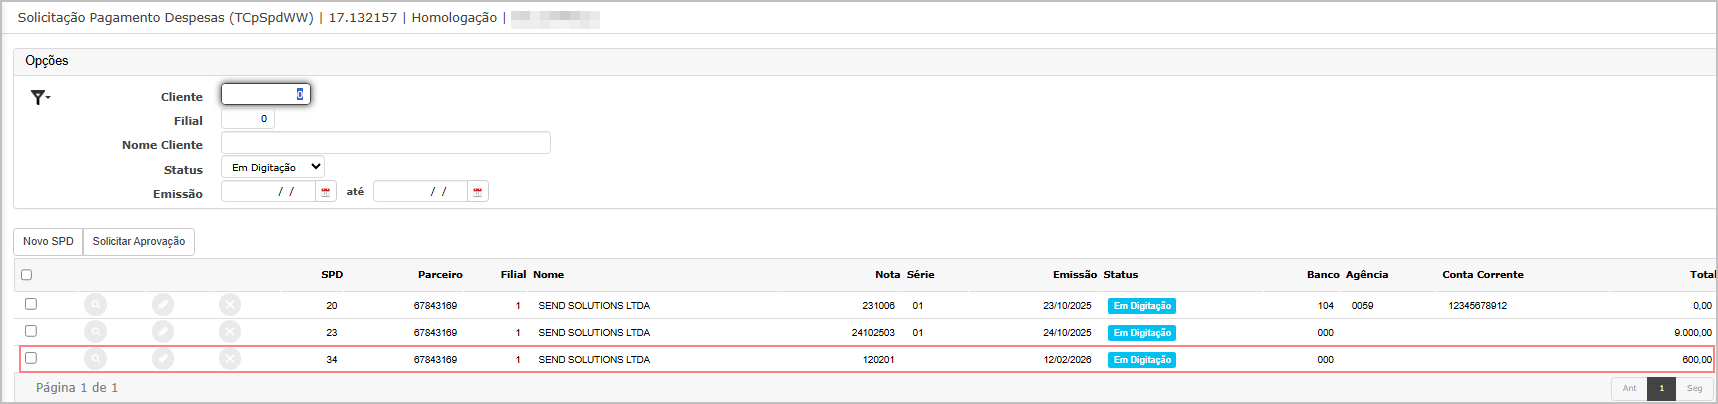This screenshot has height=404, width=1718.
Task: Open the filter funnel icon menu
Action: point(39,97)
